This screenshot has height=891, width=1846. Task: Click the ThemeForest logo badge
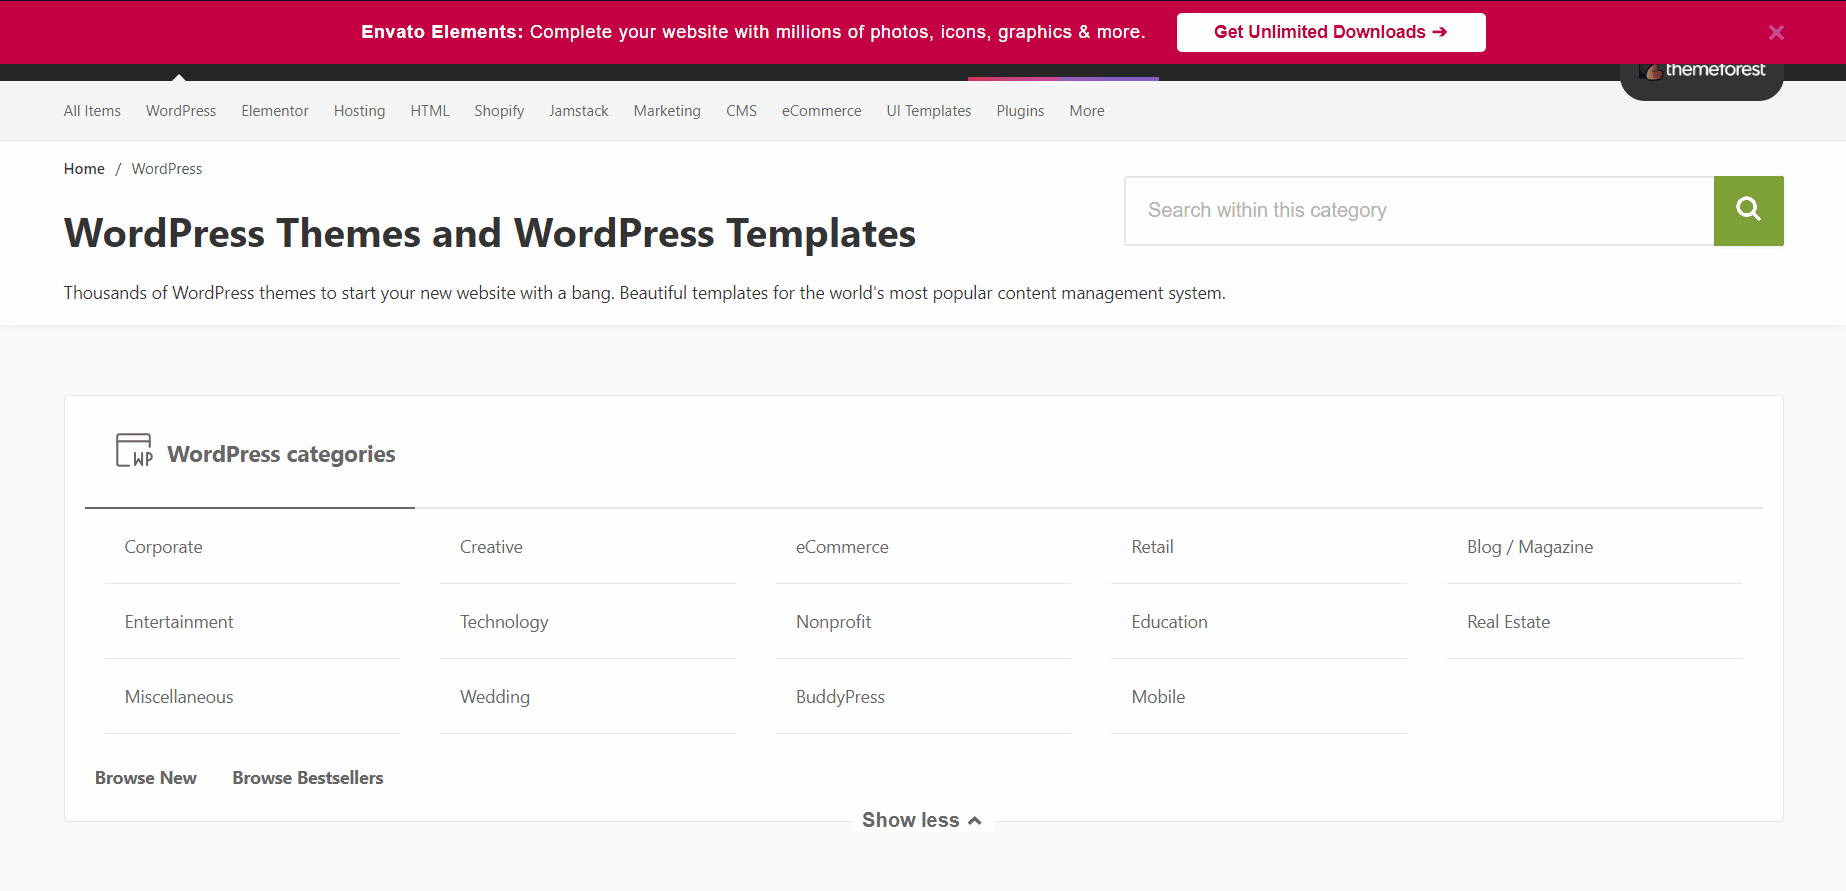coord(1702,72)
